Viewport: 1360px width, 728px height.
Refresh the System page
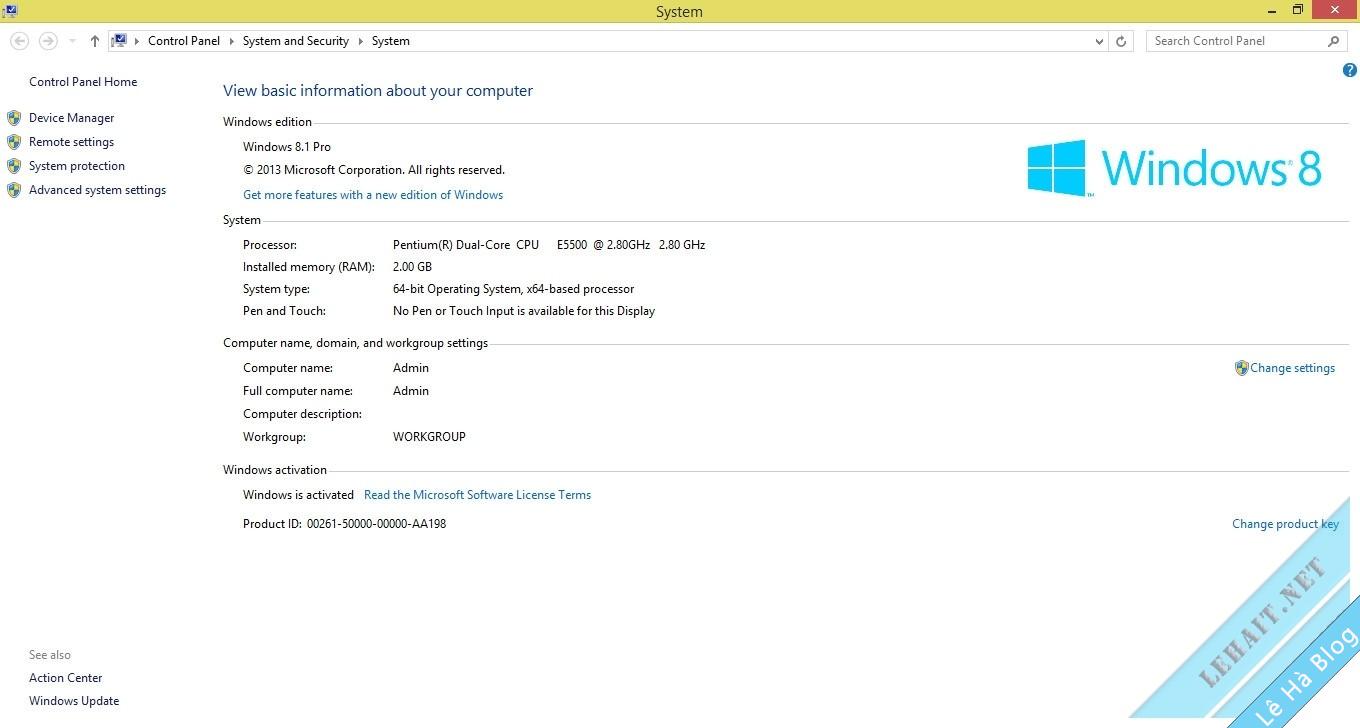(1121, 41)
